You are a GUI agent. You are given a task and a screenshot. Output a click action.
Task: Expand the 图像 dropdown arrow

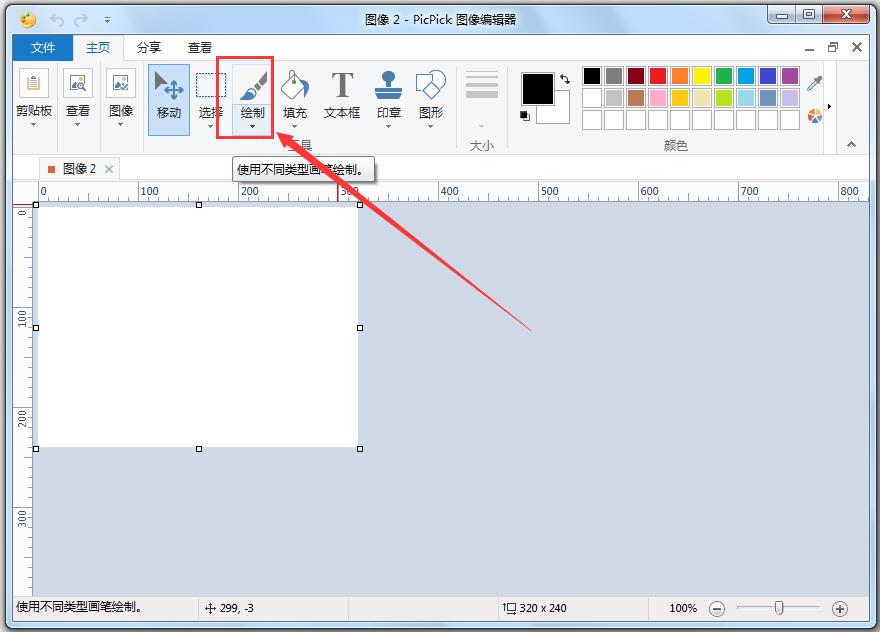coord(121,124)
